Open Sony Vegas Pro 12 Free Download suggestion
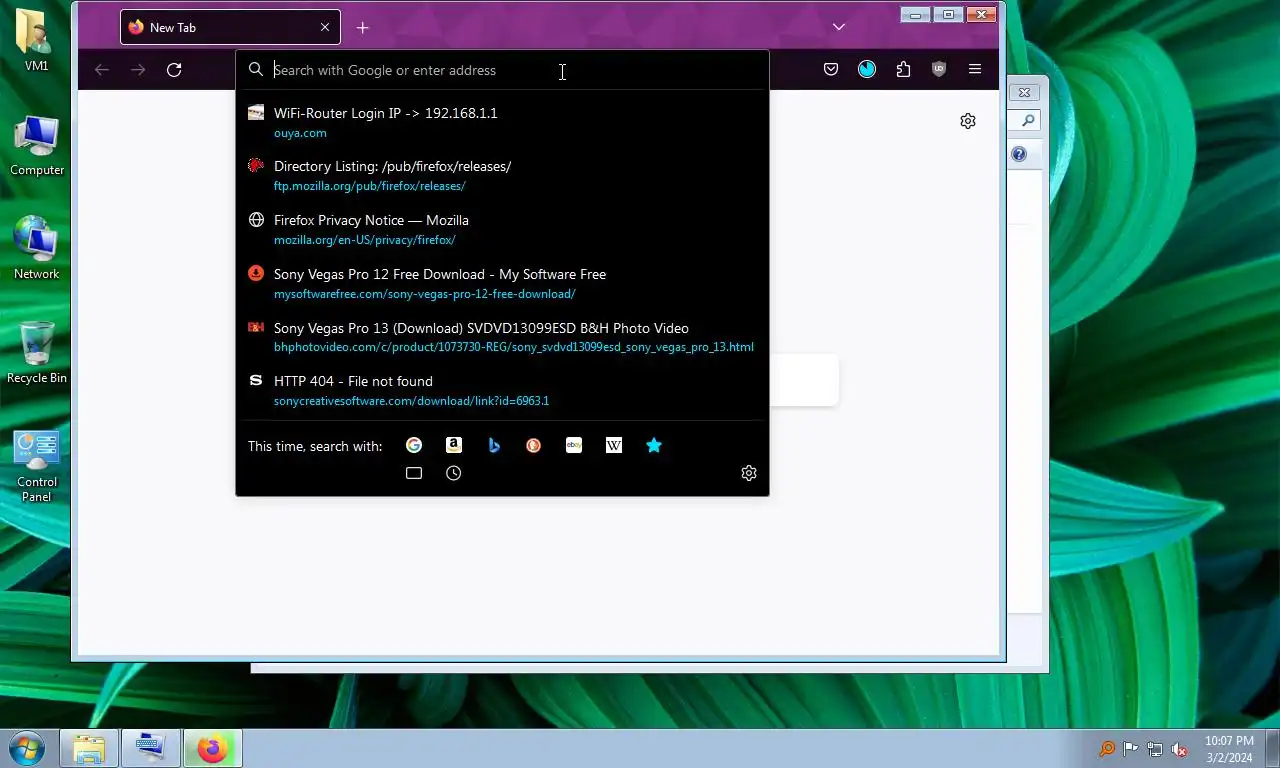Viewport: 1280px width, 768px height. point(502,284)
